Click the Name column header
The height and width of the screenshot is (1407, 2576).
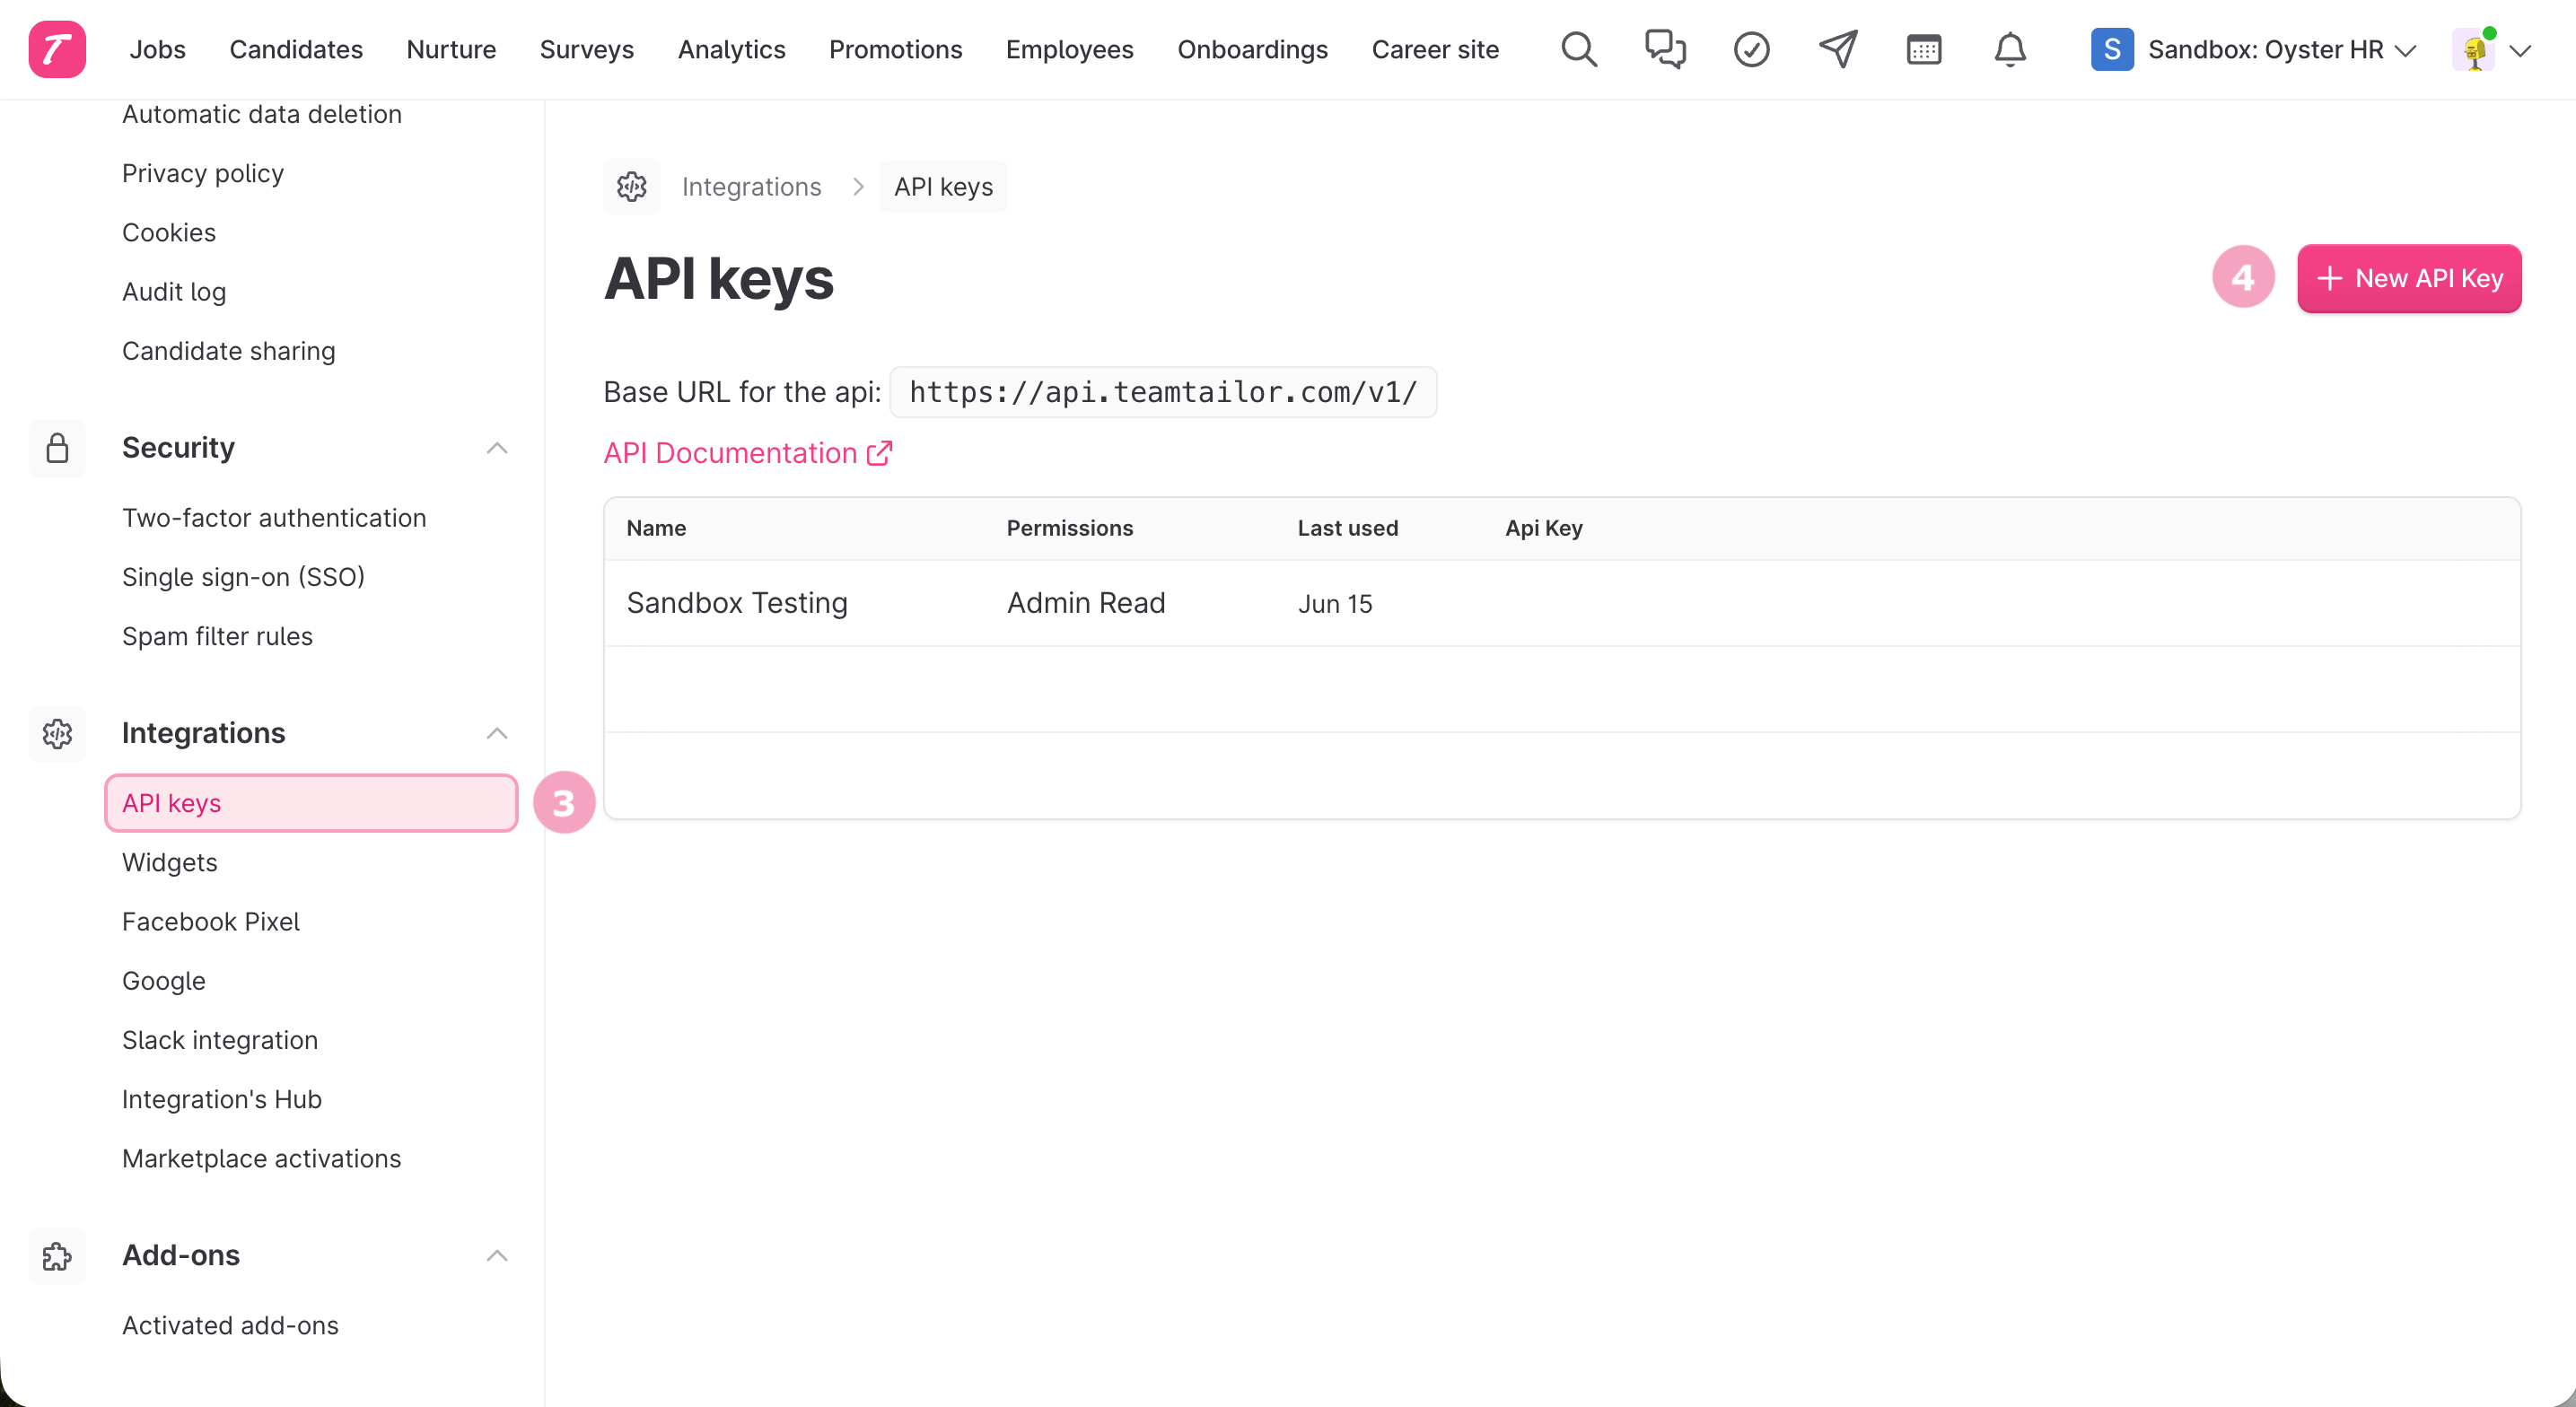[x=656, y=528]
